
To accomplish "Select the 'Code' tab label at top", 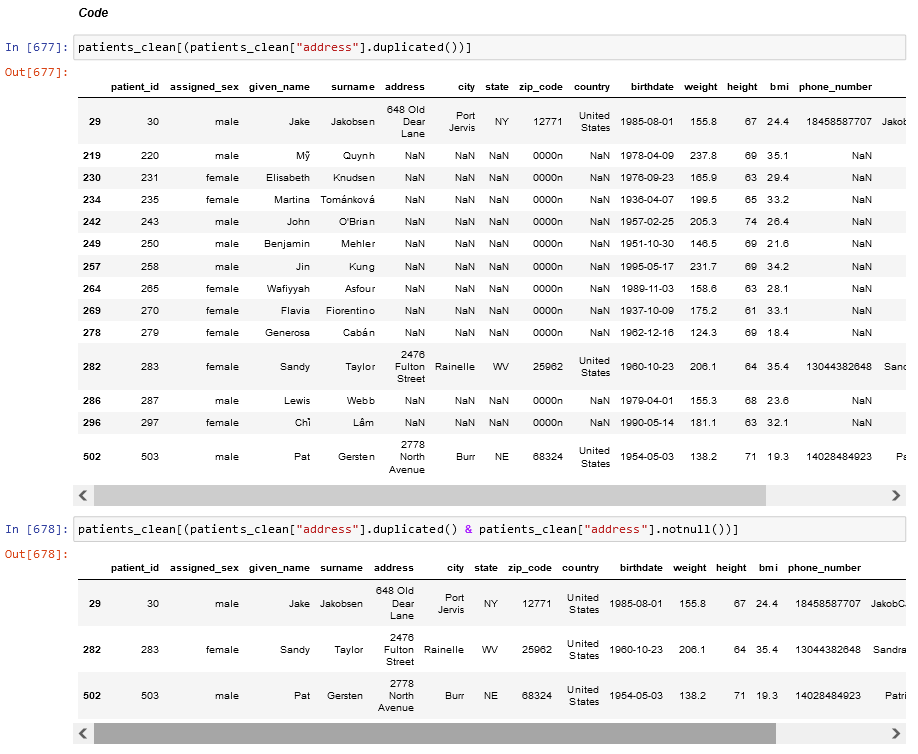I will point(92,12).
